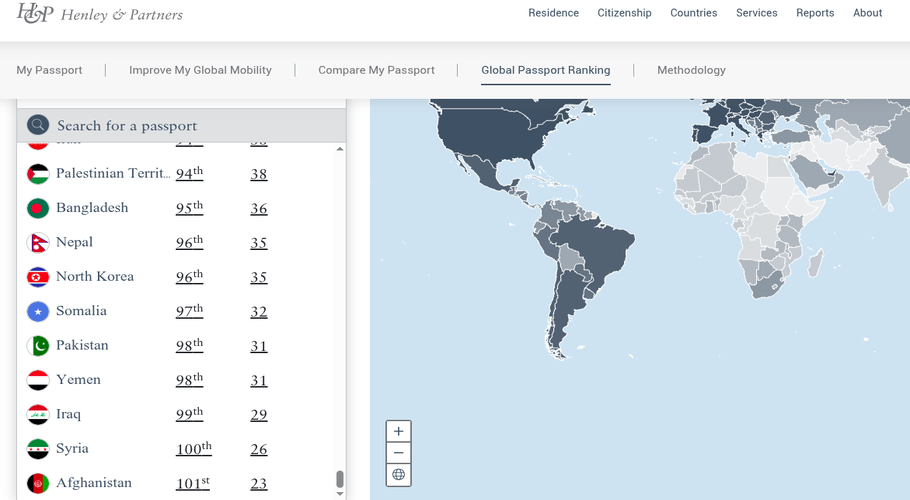Click Syria score 26

[x=259, y=450]
